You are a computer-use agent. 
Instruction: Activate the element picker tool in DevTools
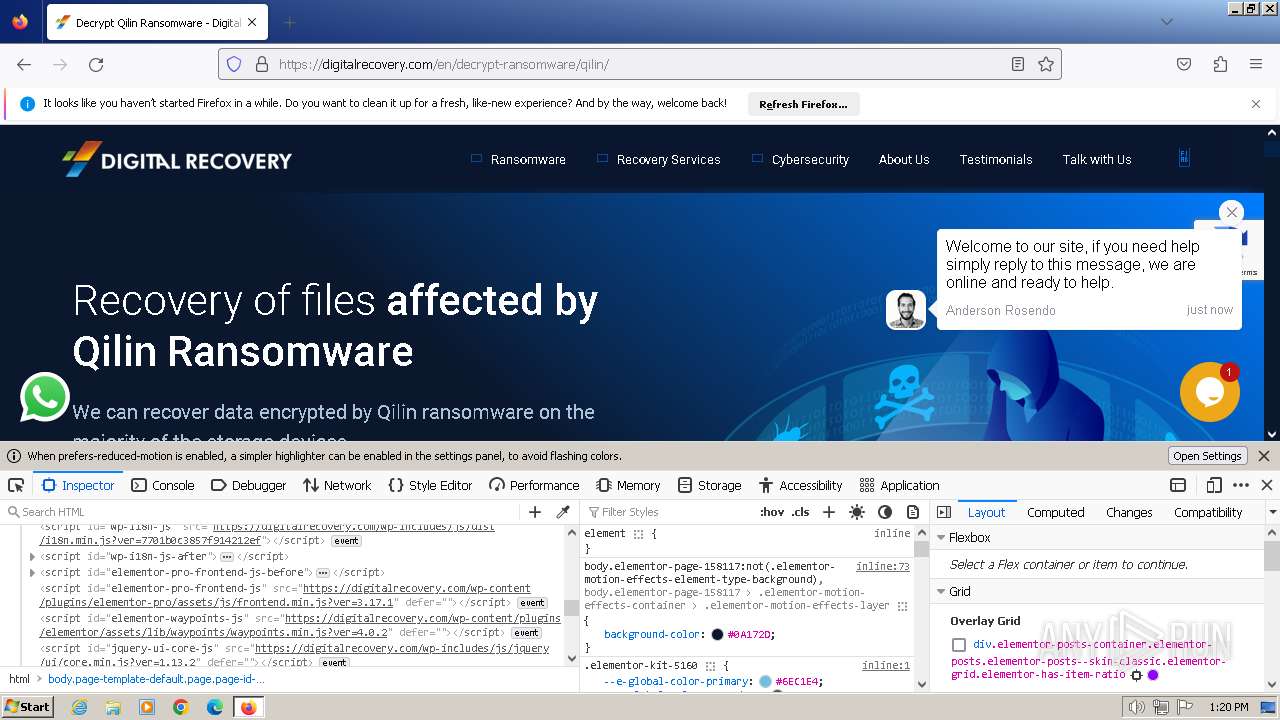click(x=16, y=485)
